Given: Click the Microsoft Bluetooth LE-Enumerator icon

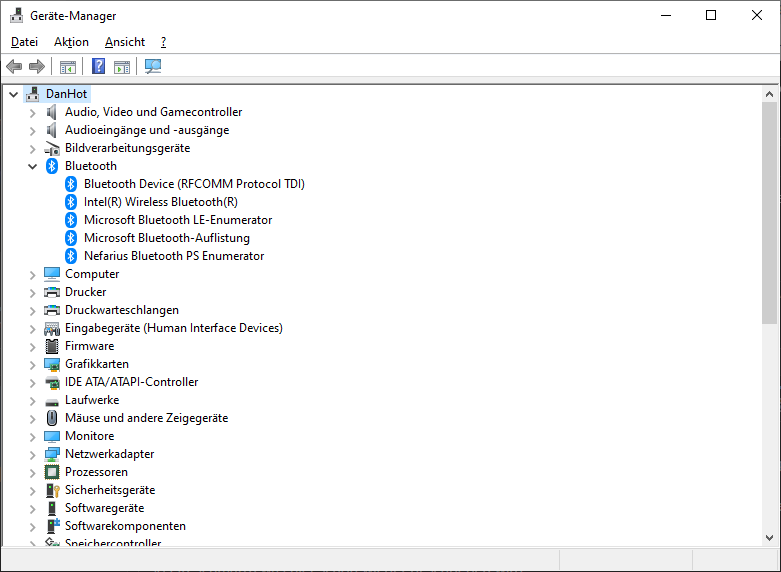Looking at the screenshot, I should 71,220.
